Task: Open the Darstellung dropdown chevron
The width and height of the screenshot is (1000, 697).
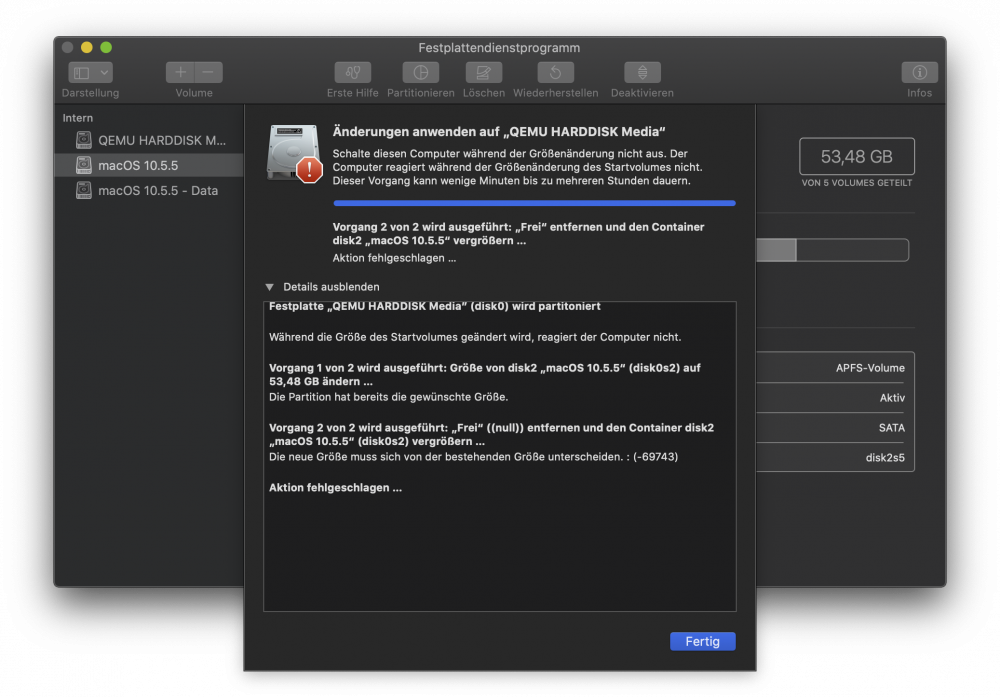Action: point(104,73)
